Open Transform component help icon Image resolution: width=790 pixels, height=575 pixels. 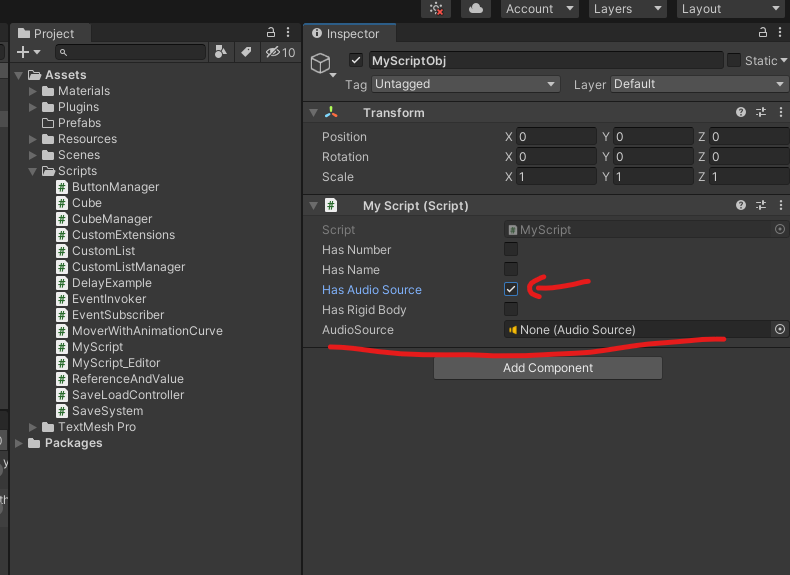coord(741,112)
